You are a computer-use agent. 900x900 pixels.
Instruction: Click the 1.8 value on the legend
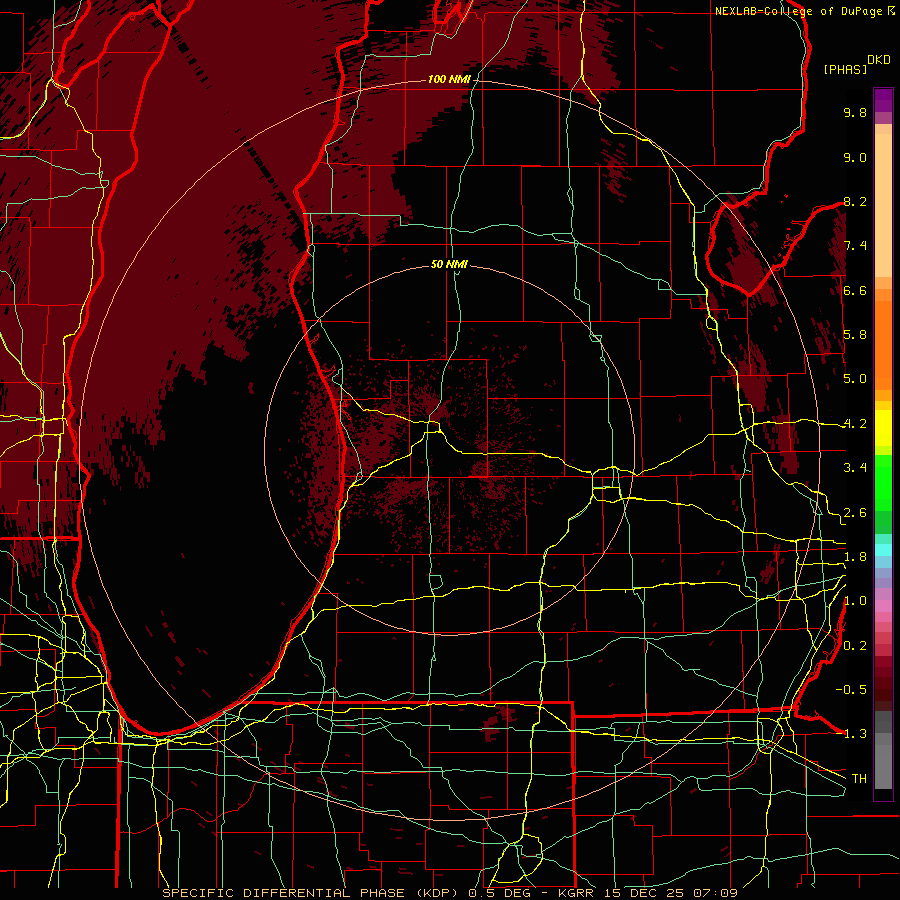pos(855,557)
